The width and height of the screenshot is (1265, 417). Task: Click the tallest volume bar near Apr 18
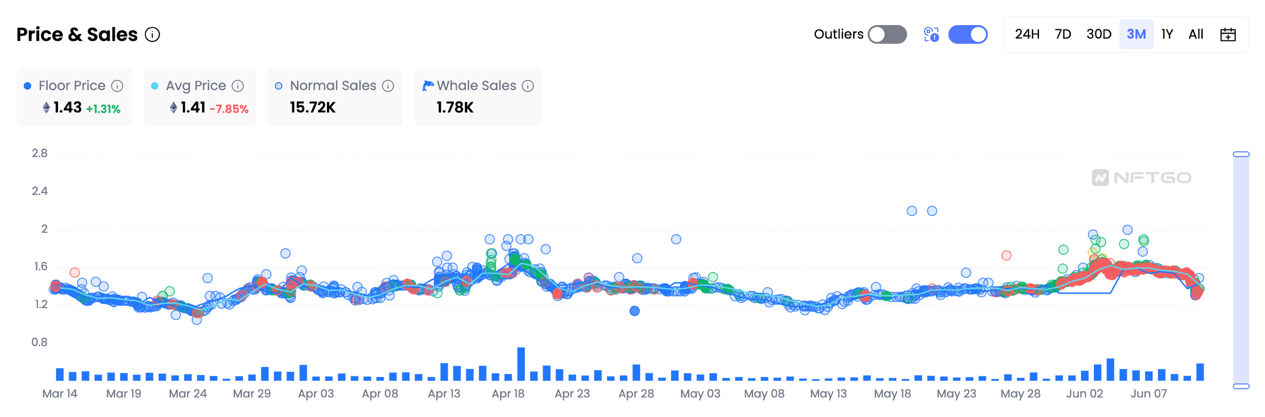[521, 364]
